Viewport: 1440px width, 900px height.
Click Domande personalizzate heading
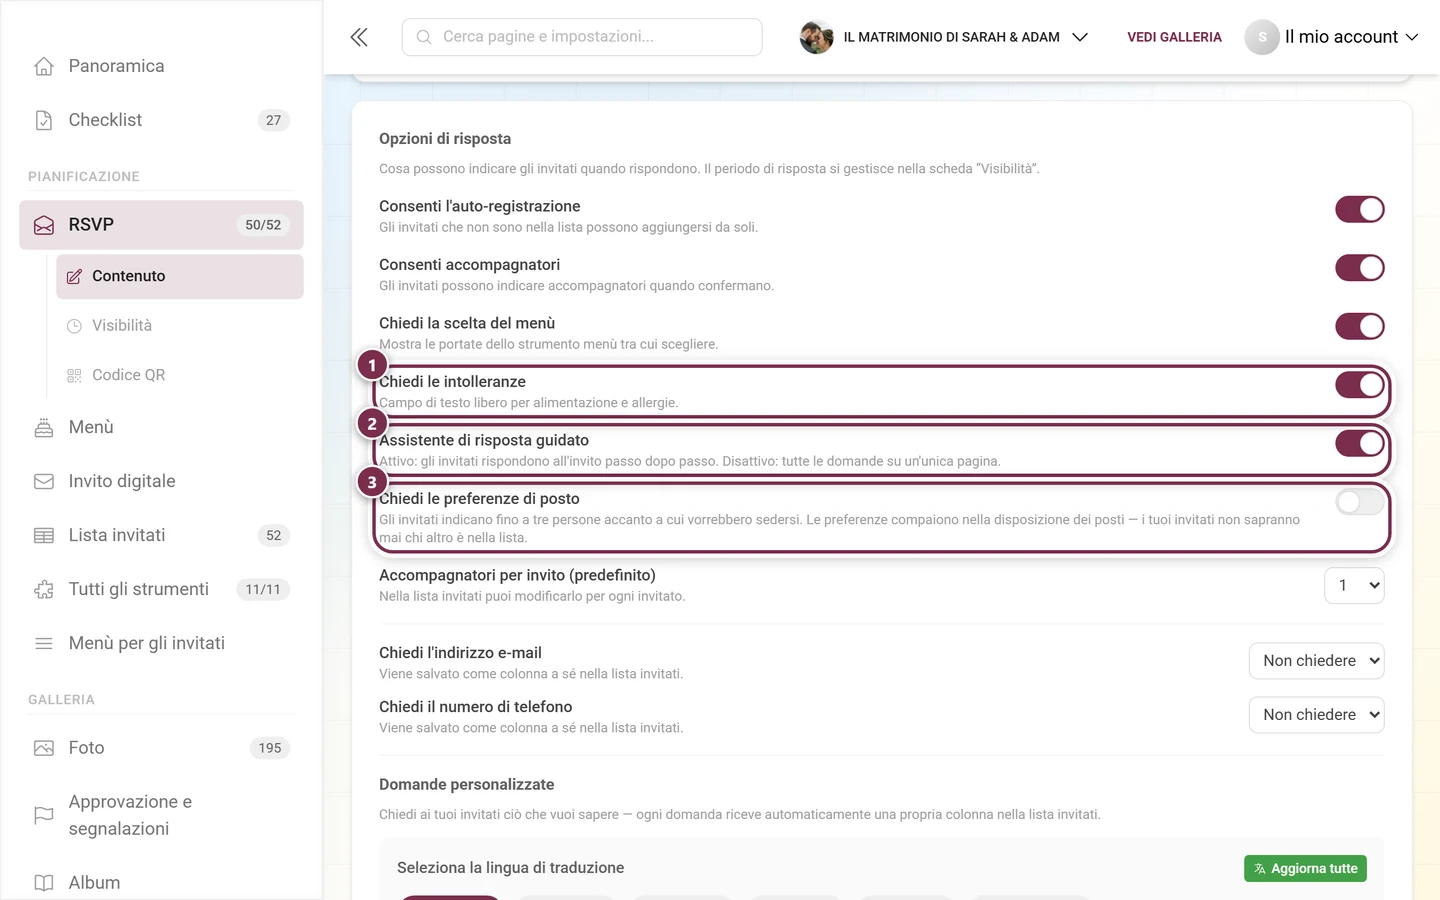tap(466, 785)
